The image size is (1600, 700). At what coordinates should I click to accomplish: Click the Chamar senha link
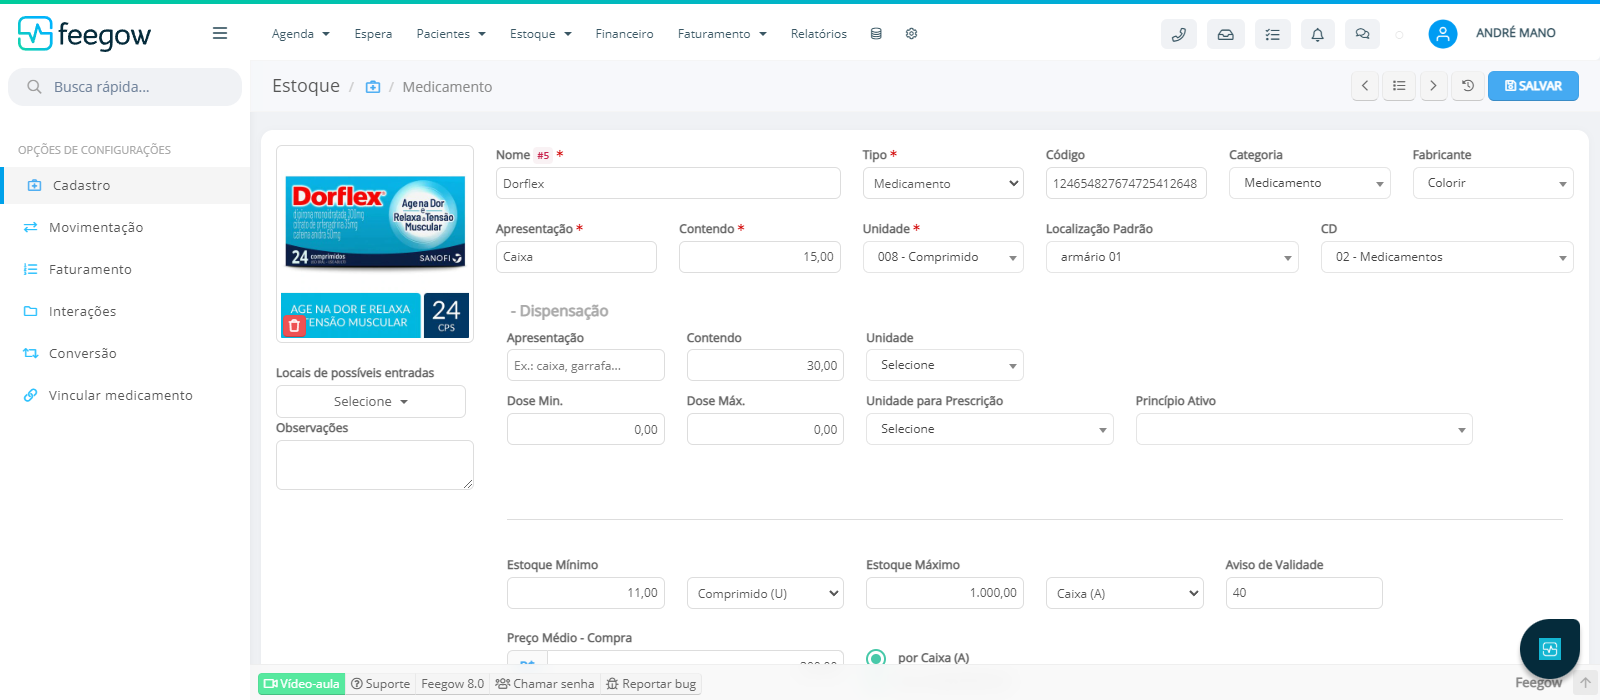pos(545,684)
